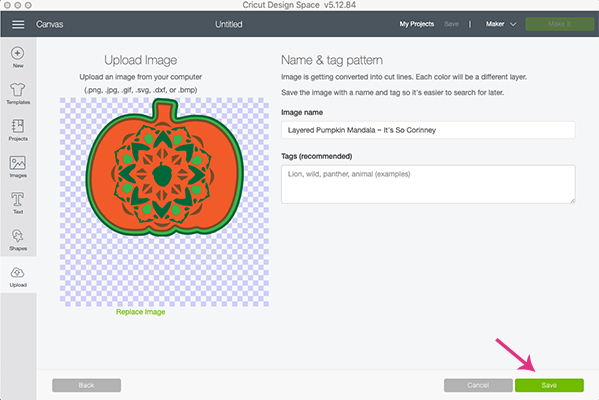Screen dimensions: 599x400
Task: Click Save in the top header
Action: (x=451, y=24)
